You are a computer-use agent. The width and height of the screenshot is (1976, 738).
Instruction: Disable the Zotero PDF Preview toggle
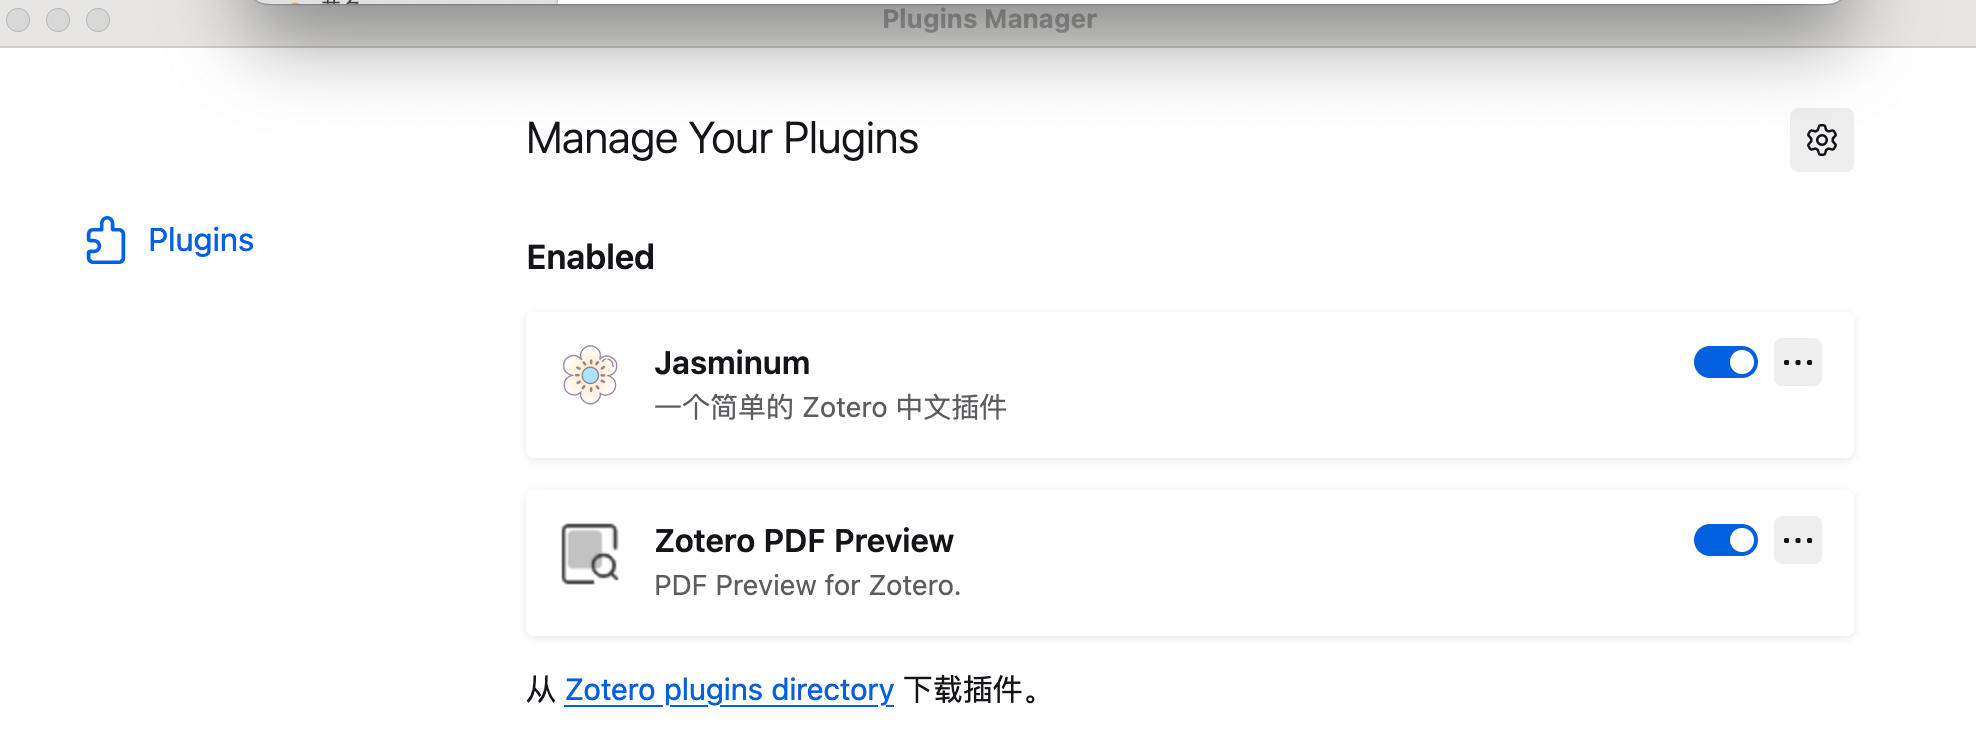pyautogui.click(x=1725, y=540)
